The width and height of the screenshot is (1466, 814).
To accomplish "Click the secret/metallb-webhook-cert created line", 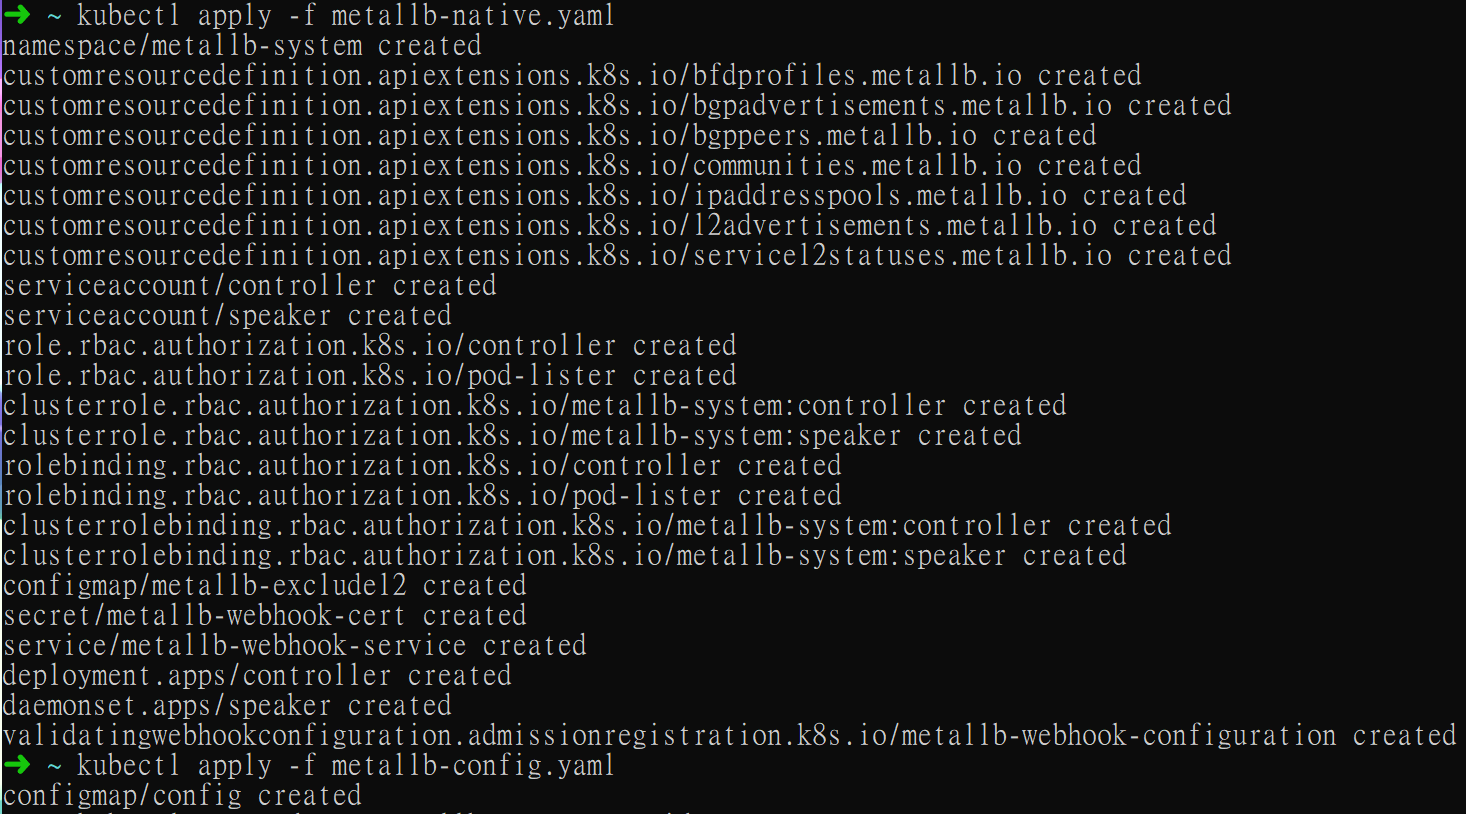I will coord(265,615).
